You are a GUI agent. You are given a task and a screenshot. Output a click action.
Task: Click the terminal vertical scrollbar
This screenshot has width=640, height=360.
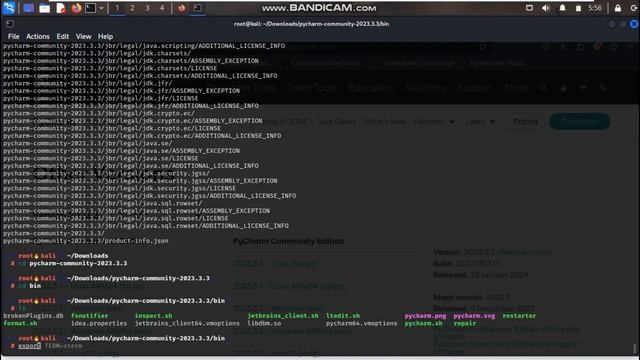[634, 349]
